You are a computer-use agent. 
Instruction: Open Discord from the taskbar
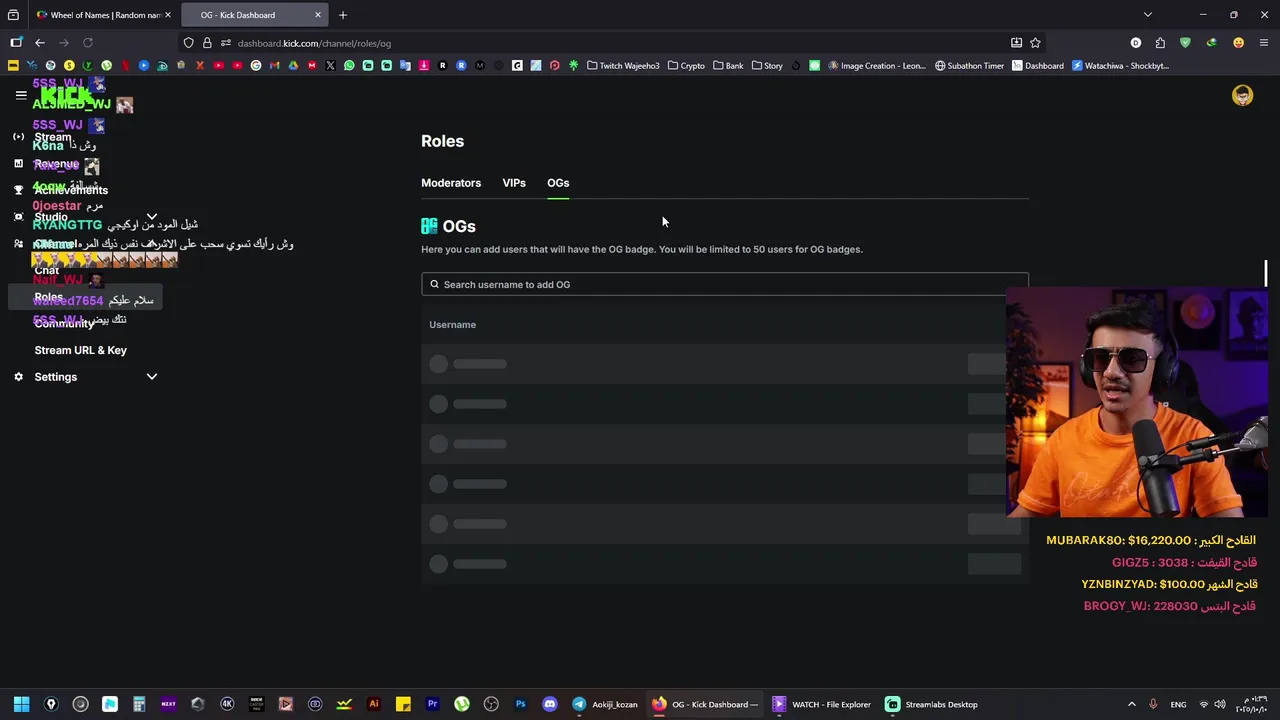click(x=549, y=704)
